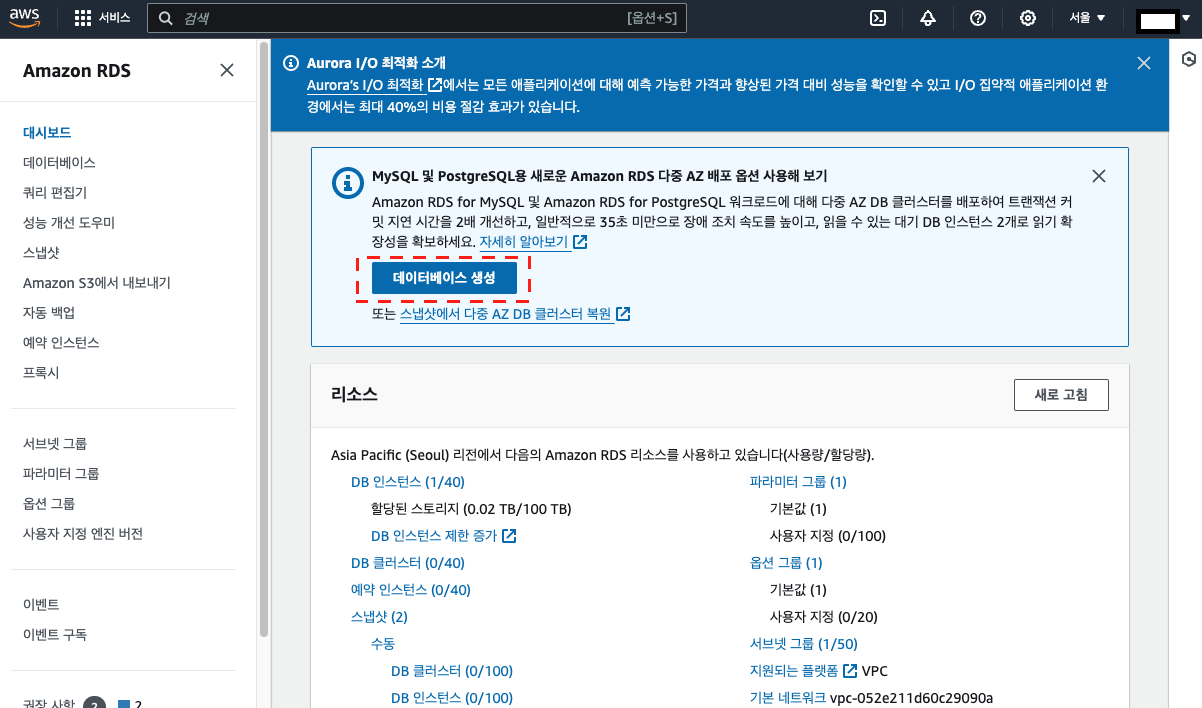Open 예약 인스턴스 in the sidebar
Viewport: 1202px width, 708px height.
[61, 342]
